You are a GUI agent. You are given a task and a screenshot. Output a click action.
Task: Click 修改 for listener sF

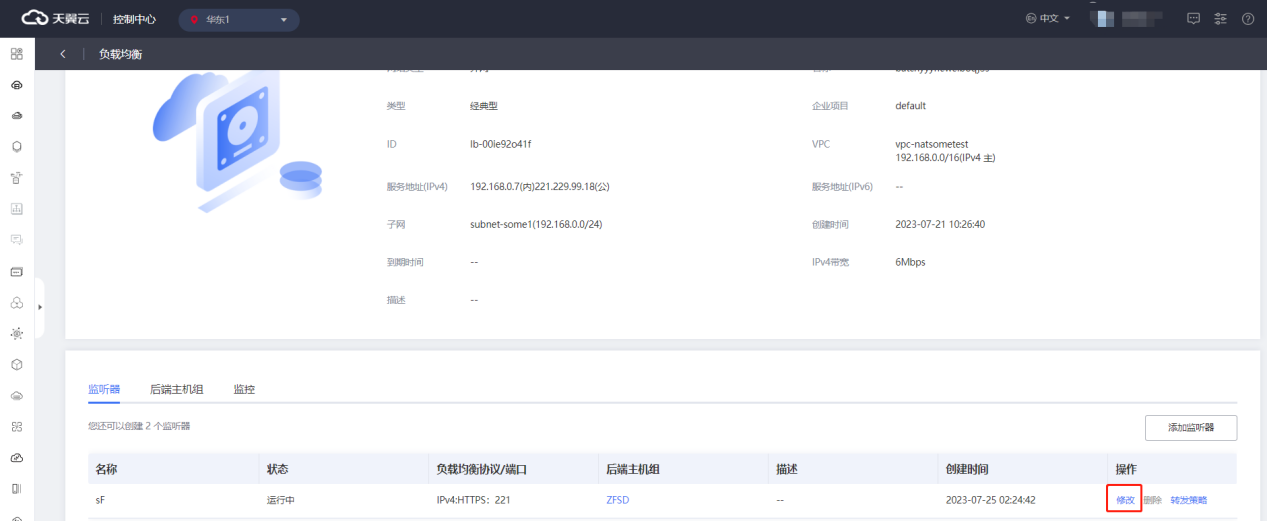point(1125,500)
